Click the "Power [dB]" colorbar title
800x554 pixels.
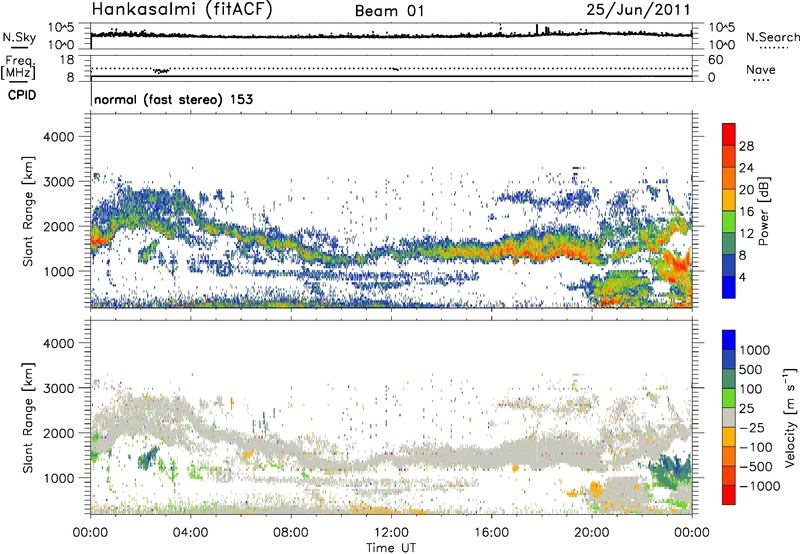763,211
